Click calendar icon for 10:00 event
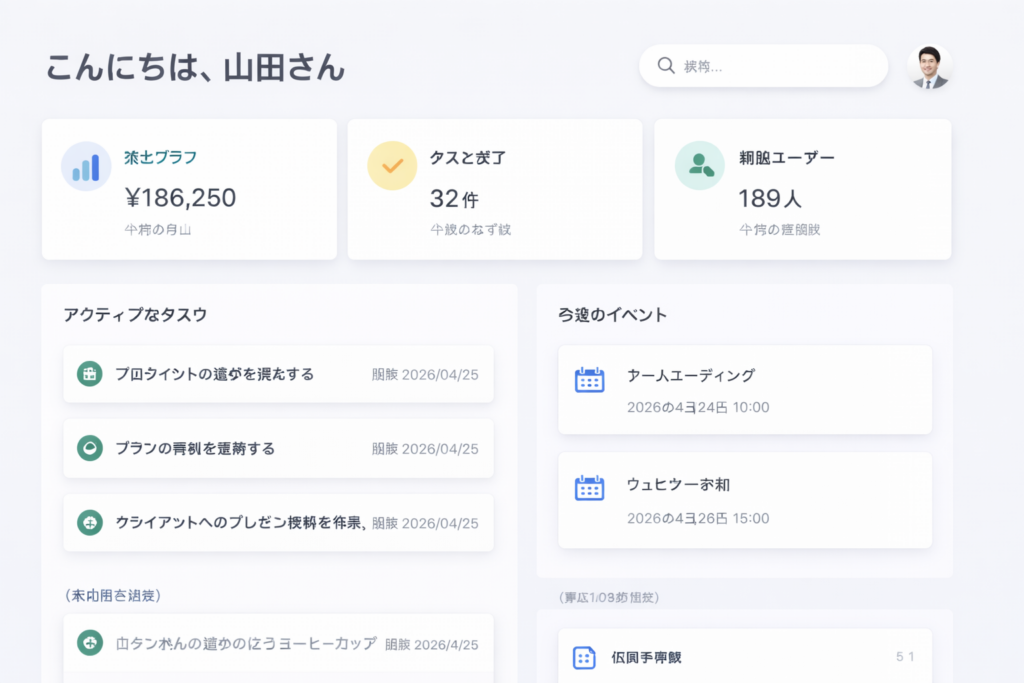Image resolution: width=1024 pixels, height=683 pixels. pos(589,380)
